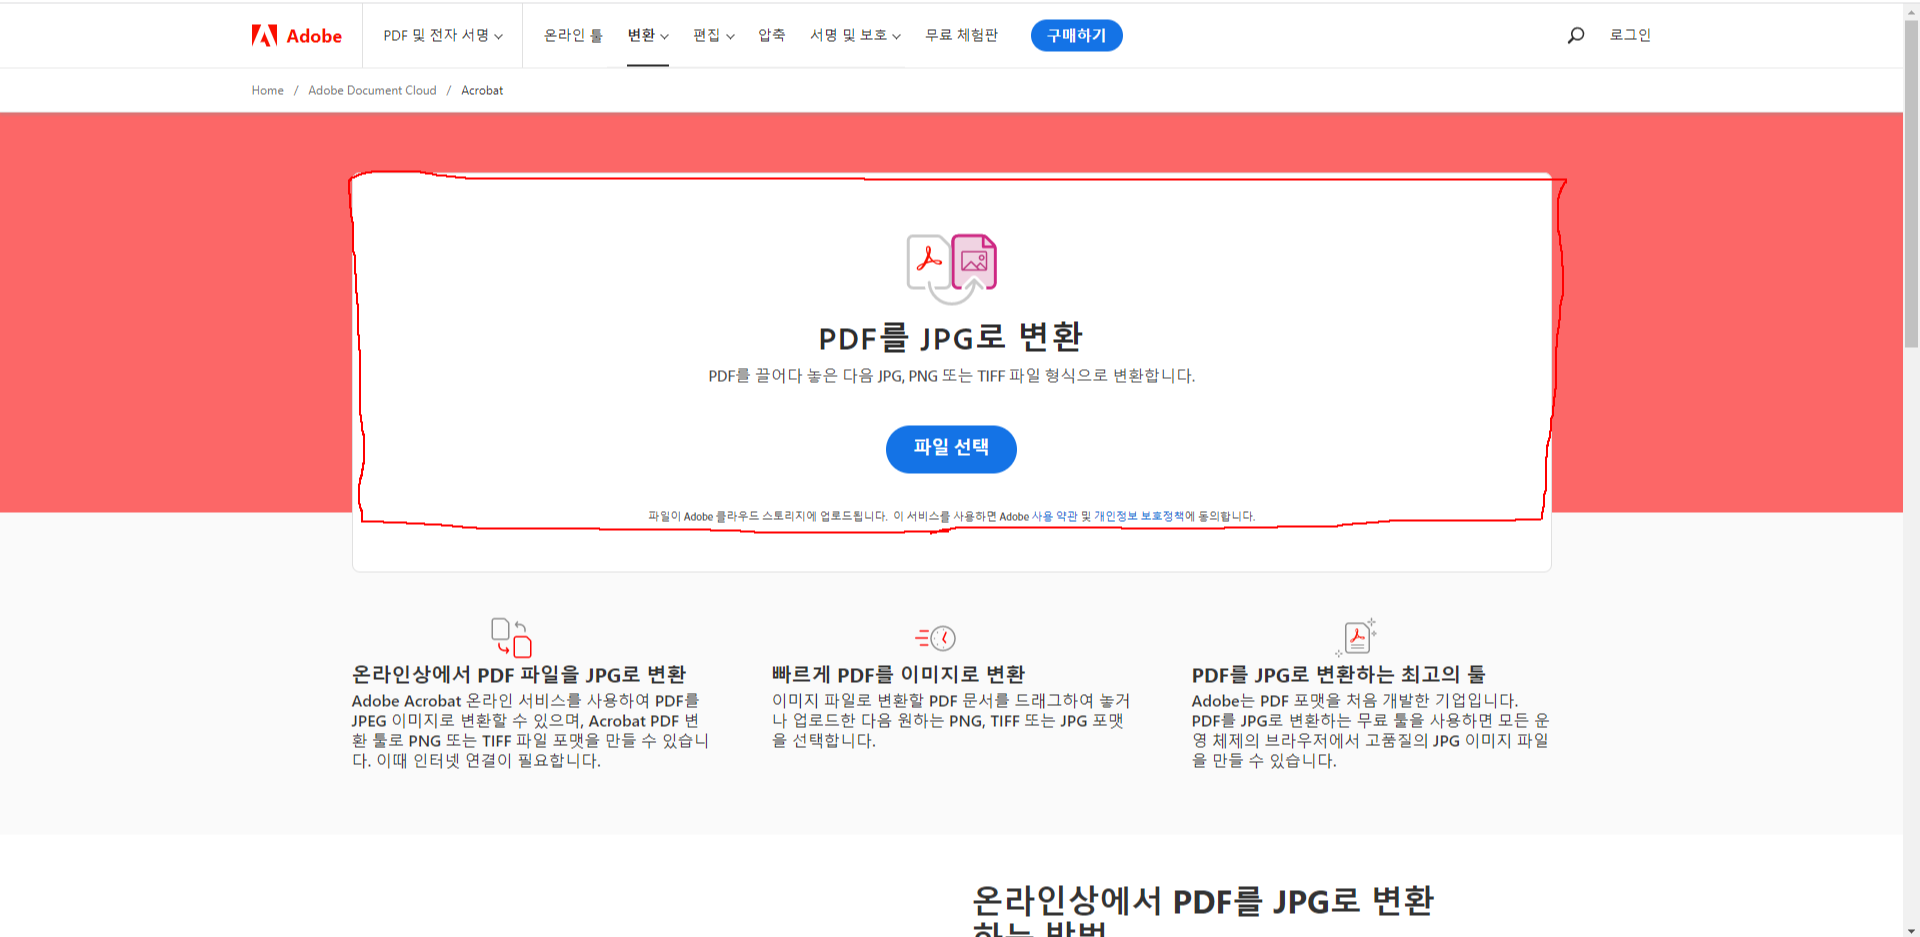Expand the 편집 dropdown menu
The height and width of the screenshot is (937, 1920).
714,35
